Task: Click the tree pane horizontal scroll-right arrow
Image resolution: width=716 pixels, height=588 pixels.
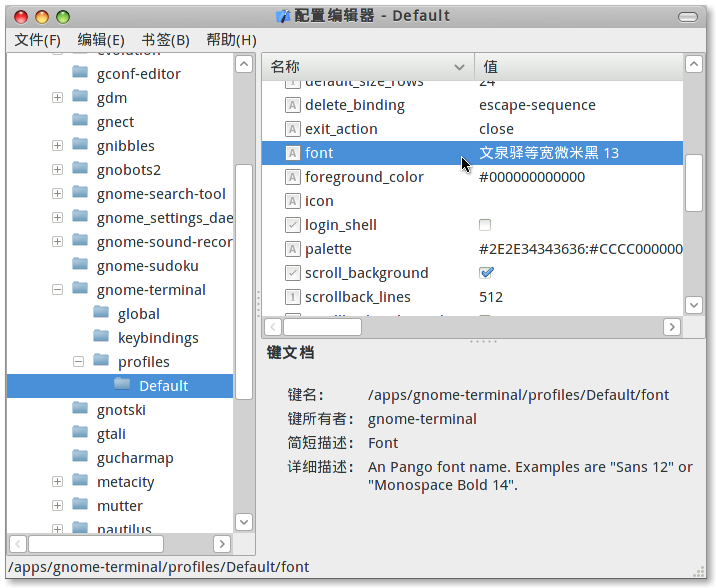Action: point(222,544)
